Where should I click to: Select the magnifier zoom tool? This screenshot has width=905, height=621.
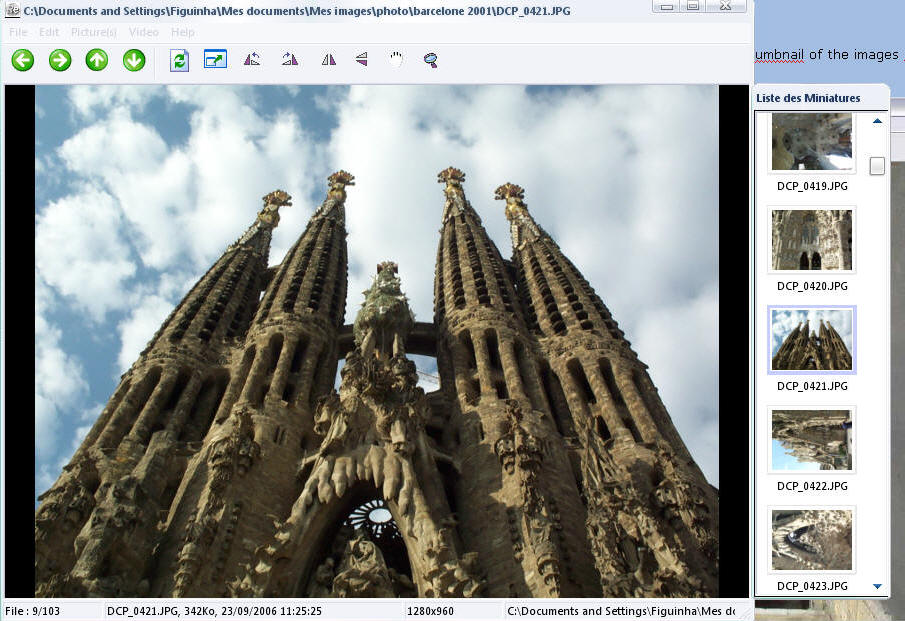point(431,60)
